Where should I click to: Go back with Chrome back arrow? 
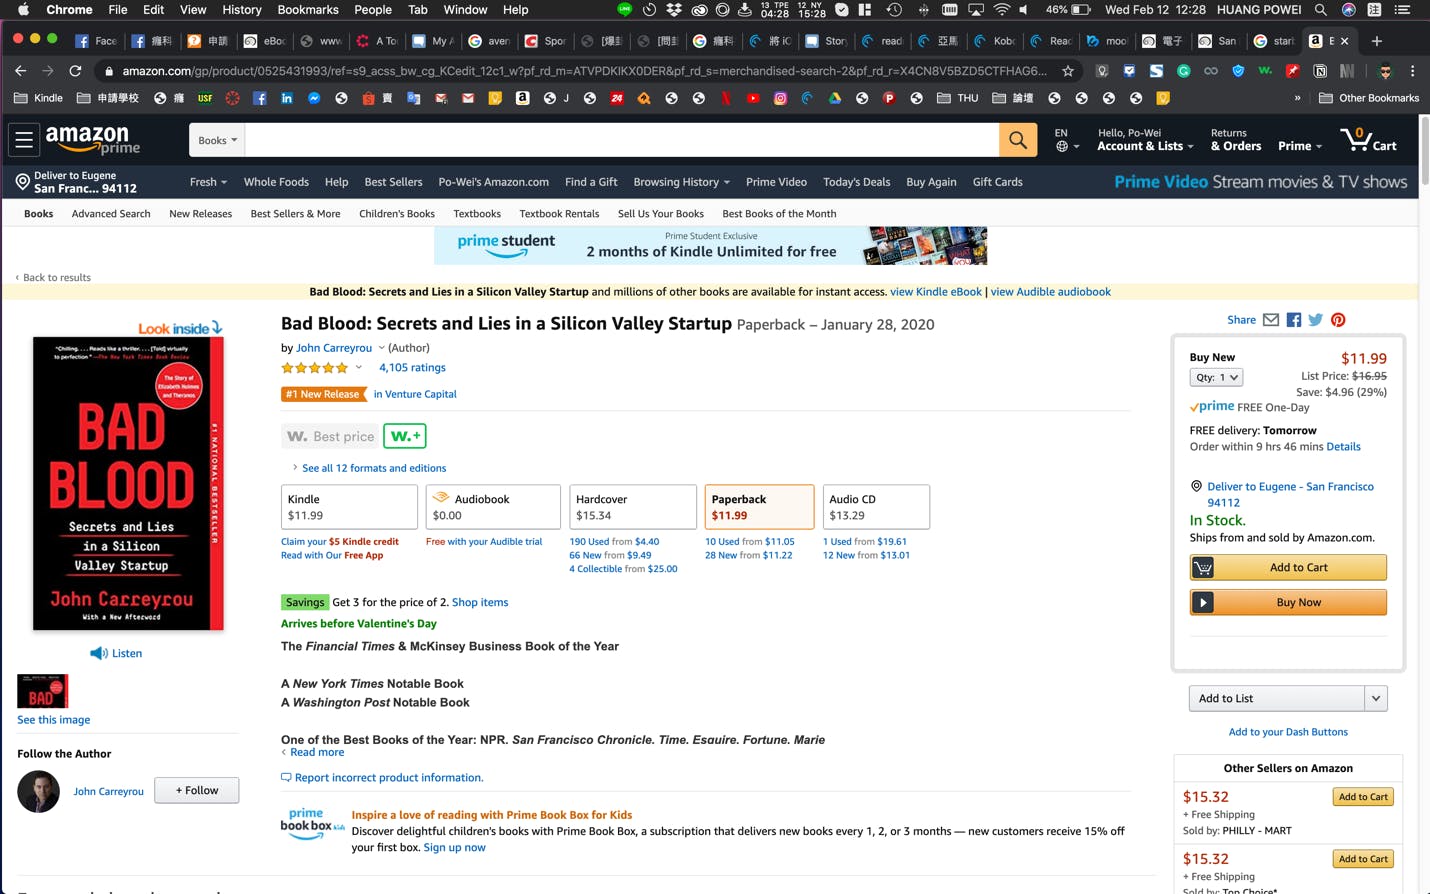(21, 71)
